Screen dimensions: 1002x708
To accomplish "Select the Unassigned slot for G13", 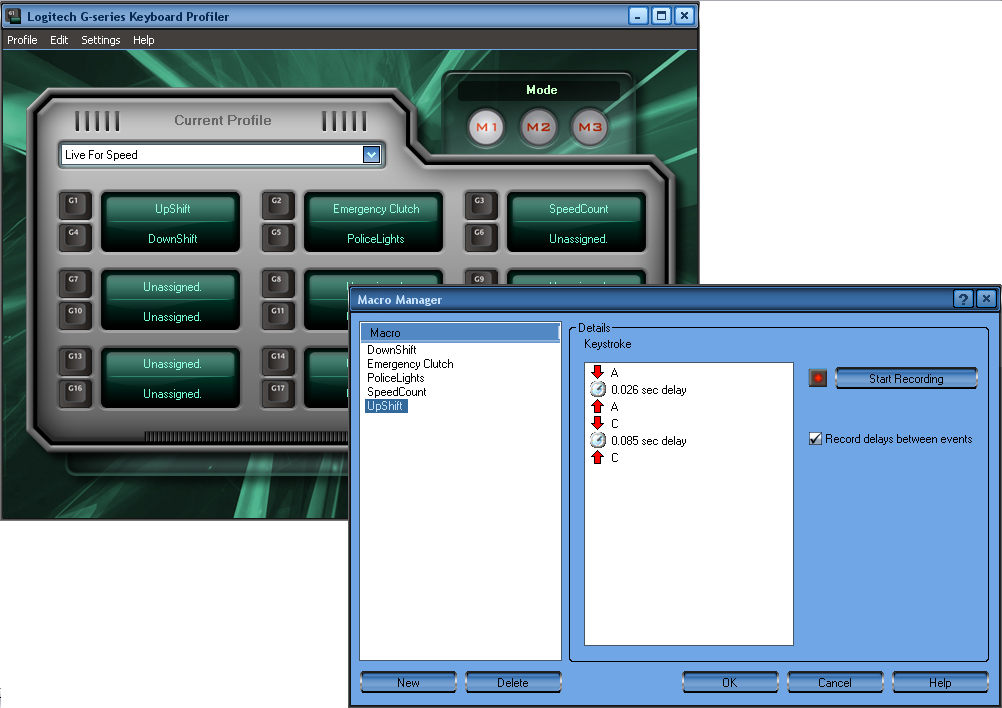I will coord(173,364).
